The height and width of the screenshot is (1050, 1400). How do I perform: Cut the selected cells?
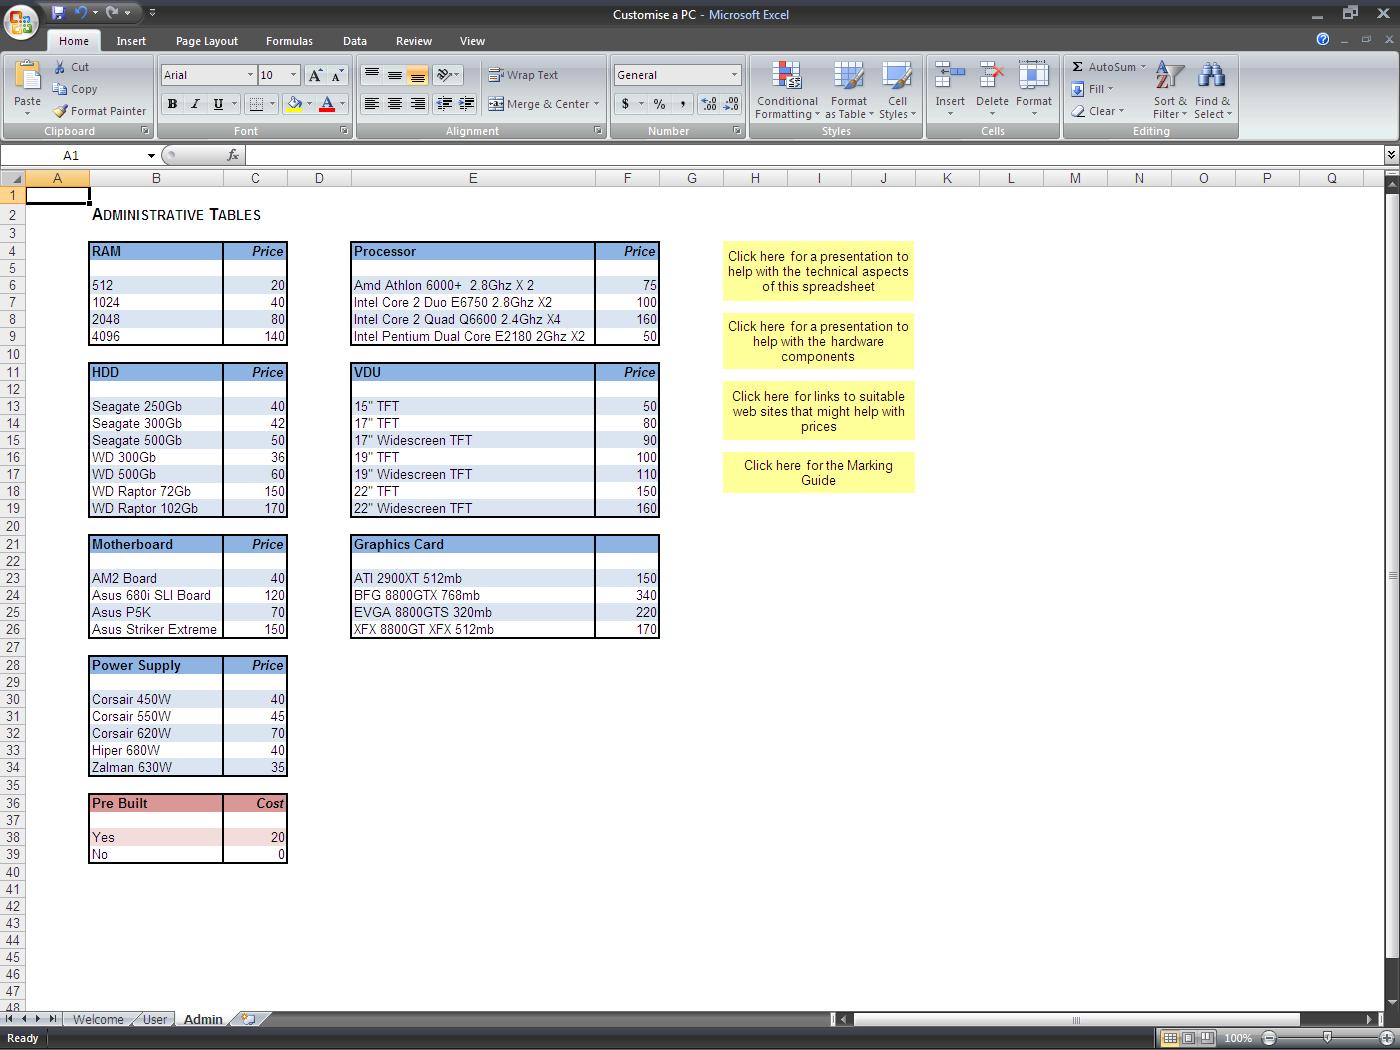[x=72, y=67]
